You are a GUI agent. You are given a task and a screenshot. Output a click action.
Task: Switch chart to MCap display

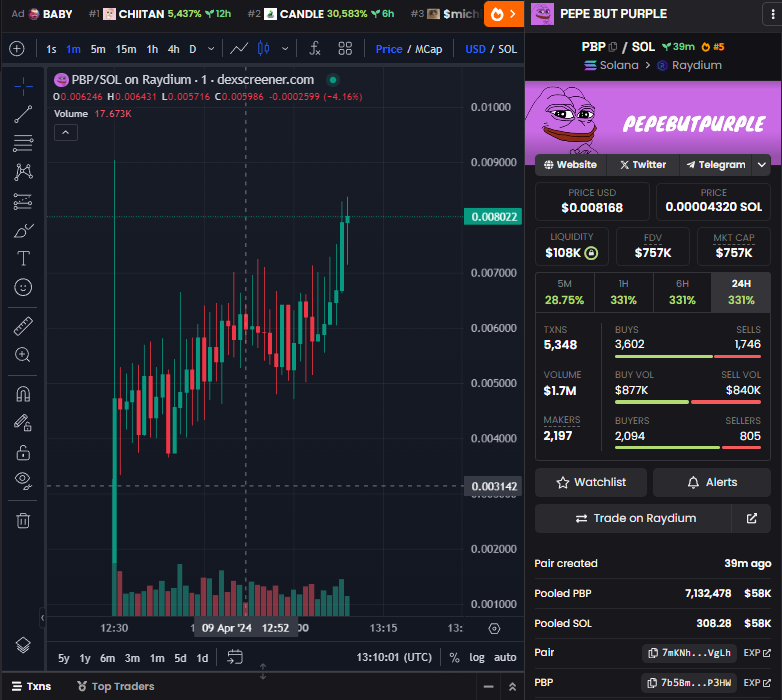[x=428, y=49]
